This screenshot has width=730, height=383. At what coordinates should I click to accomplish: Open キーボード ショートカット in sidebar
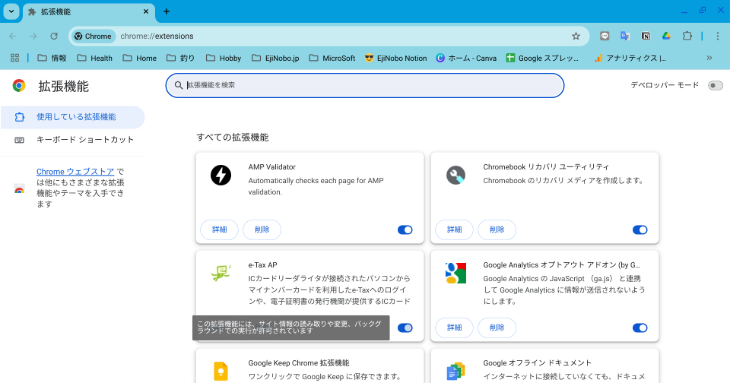[73, 140]
